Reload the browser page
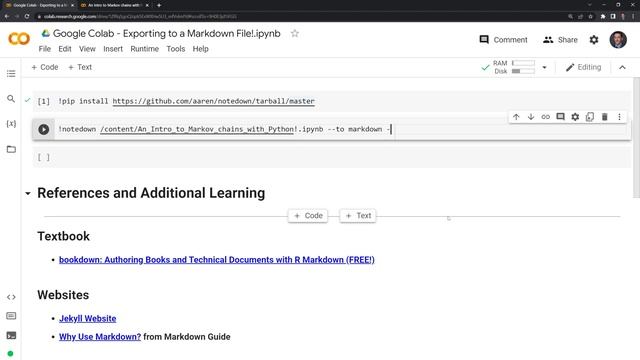Viewport: 640px width, 360px height. pyautogui.click(x=27, y=16)
